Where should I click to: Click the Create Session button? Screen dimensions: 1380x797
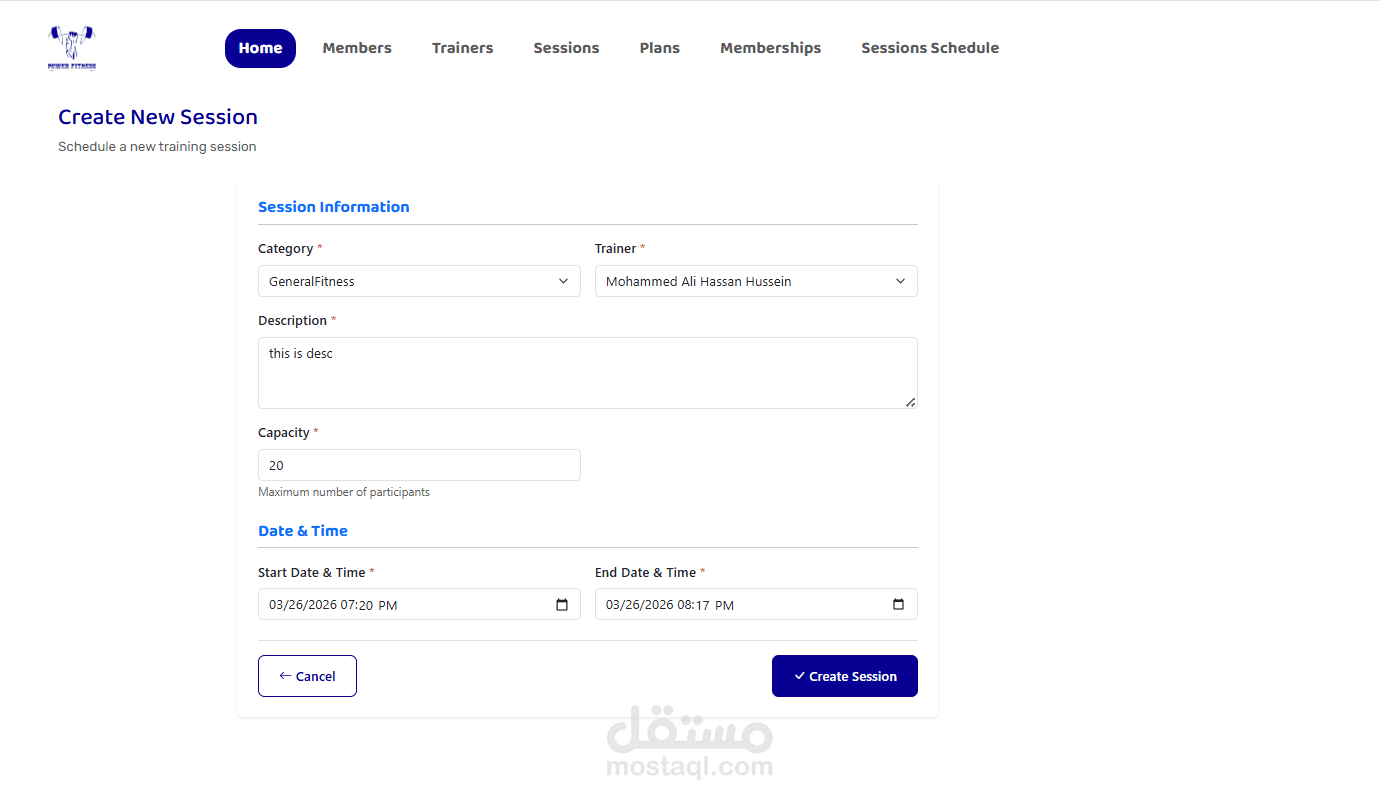[x=845, y=676]
